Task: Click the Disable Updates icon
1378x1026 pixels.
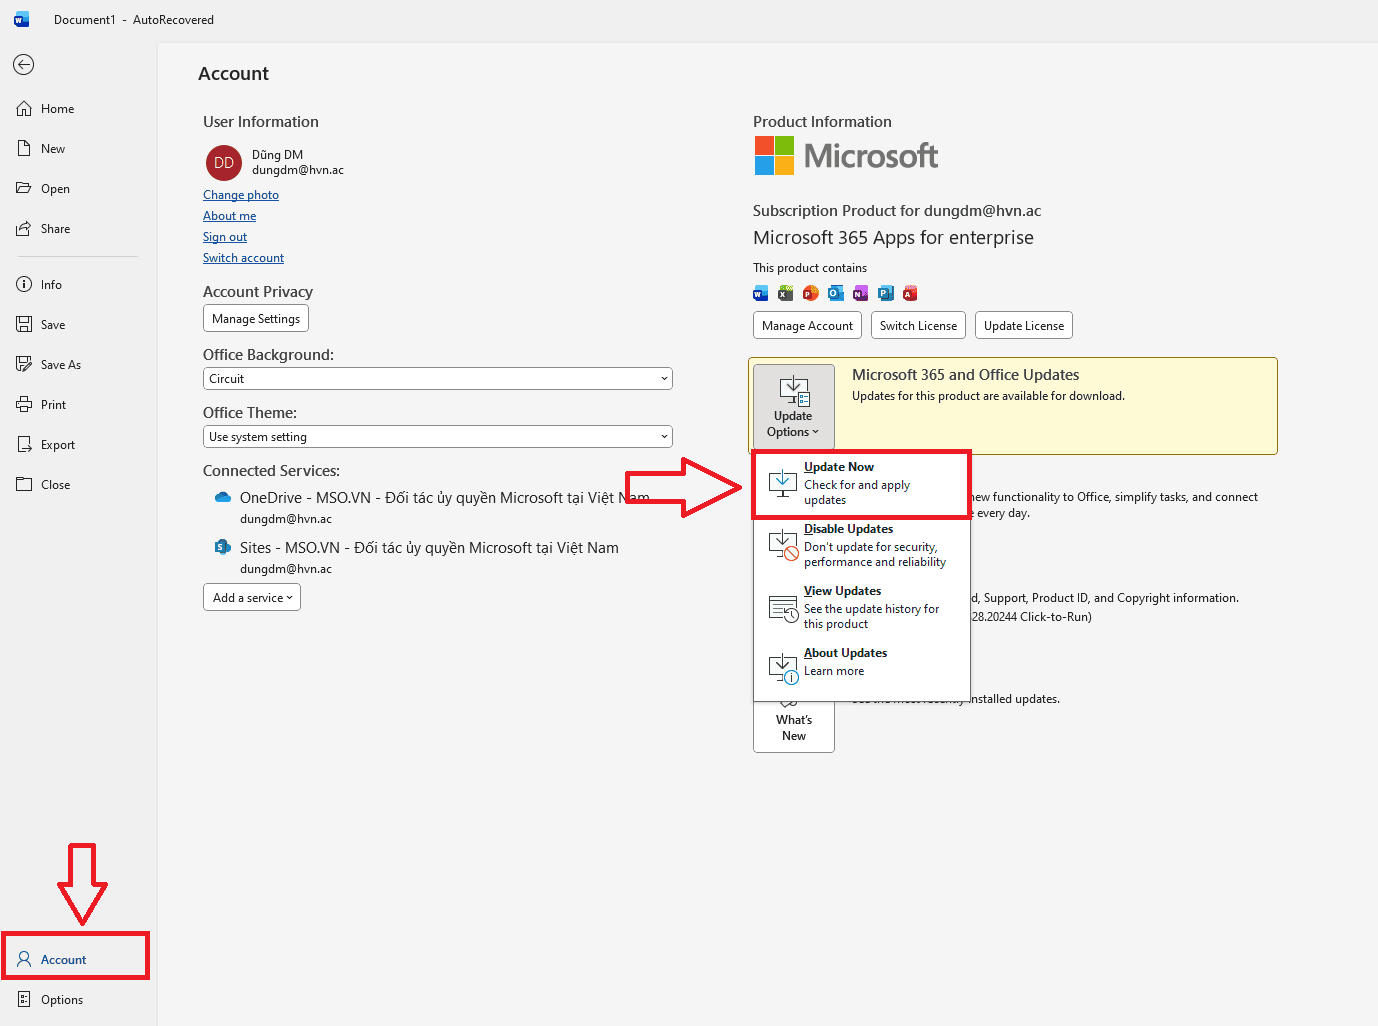Action: [x=782, y=545]
